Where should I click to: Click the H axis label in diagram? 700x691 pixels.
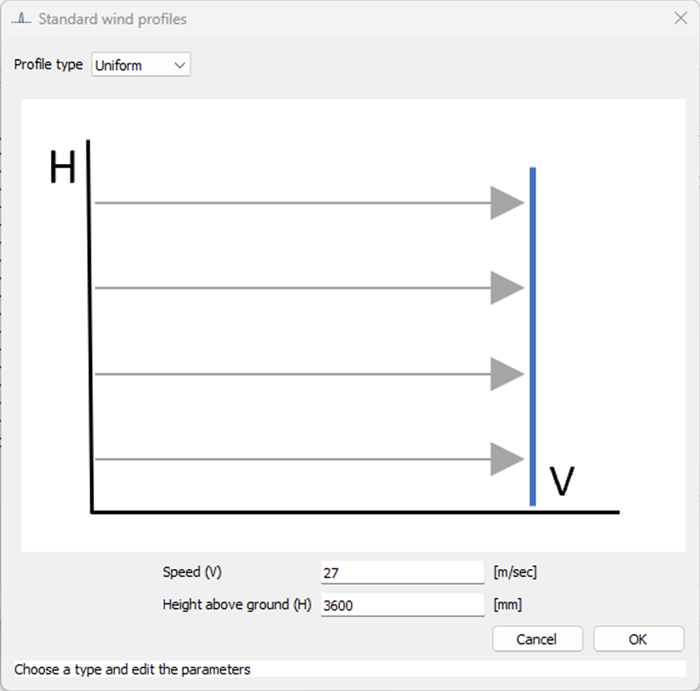(62, 169)
